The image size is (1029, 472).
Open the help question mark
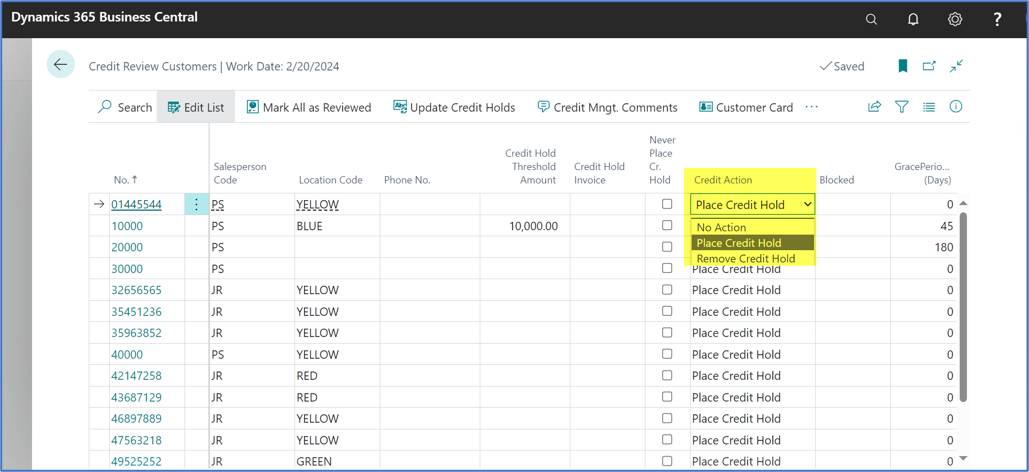(x=997, y=19)
